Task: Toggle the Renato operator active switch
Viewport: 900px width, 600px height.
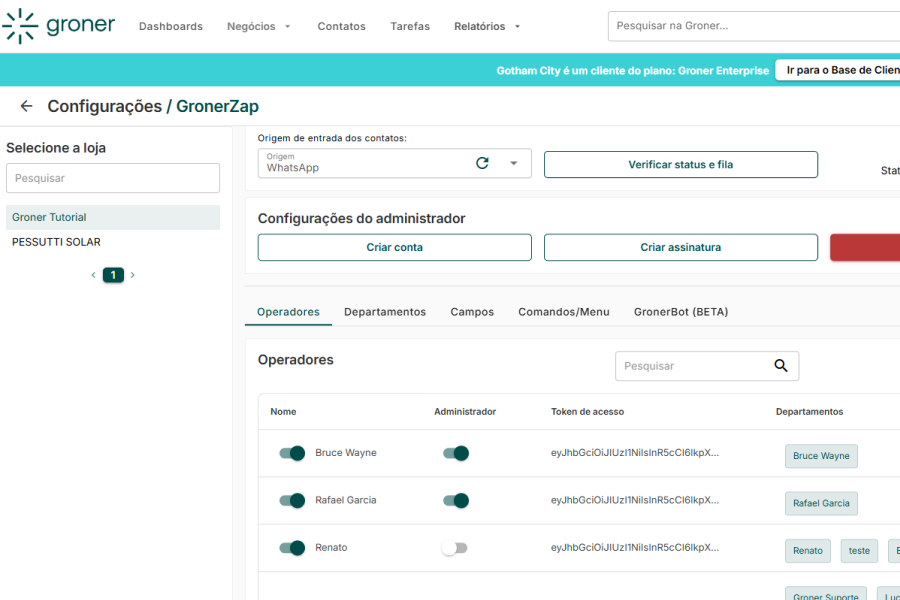Action: click(292, 548)
